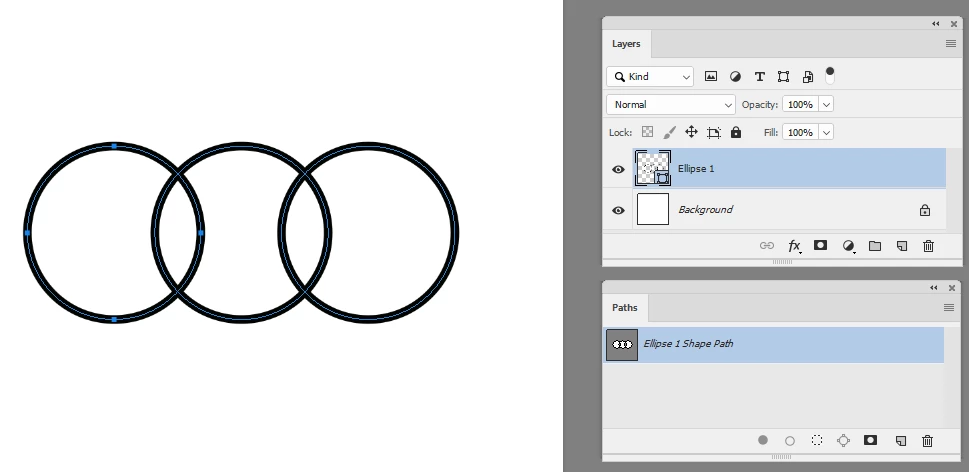This screenshot has width=969, height=472.
Task: Click top anchor point of left circle
Action: click(114, 146)
